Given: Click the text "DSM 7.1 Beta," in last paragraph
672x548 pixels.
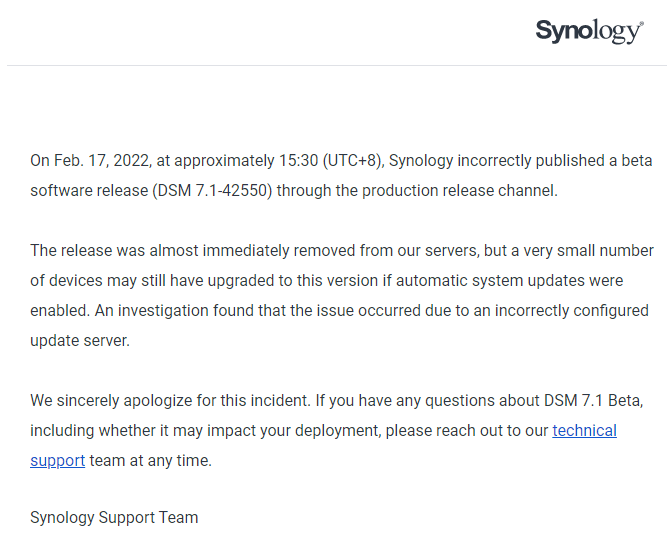Looking at the screenshot, I should (x=594, y=401).
